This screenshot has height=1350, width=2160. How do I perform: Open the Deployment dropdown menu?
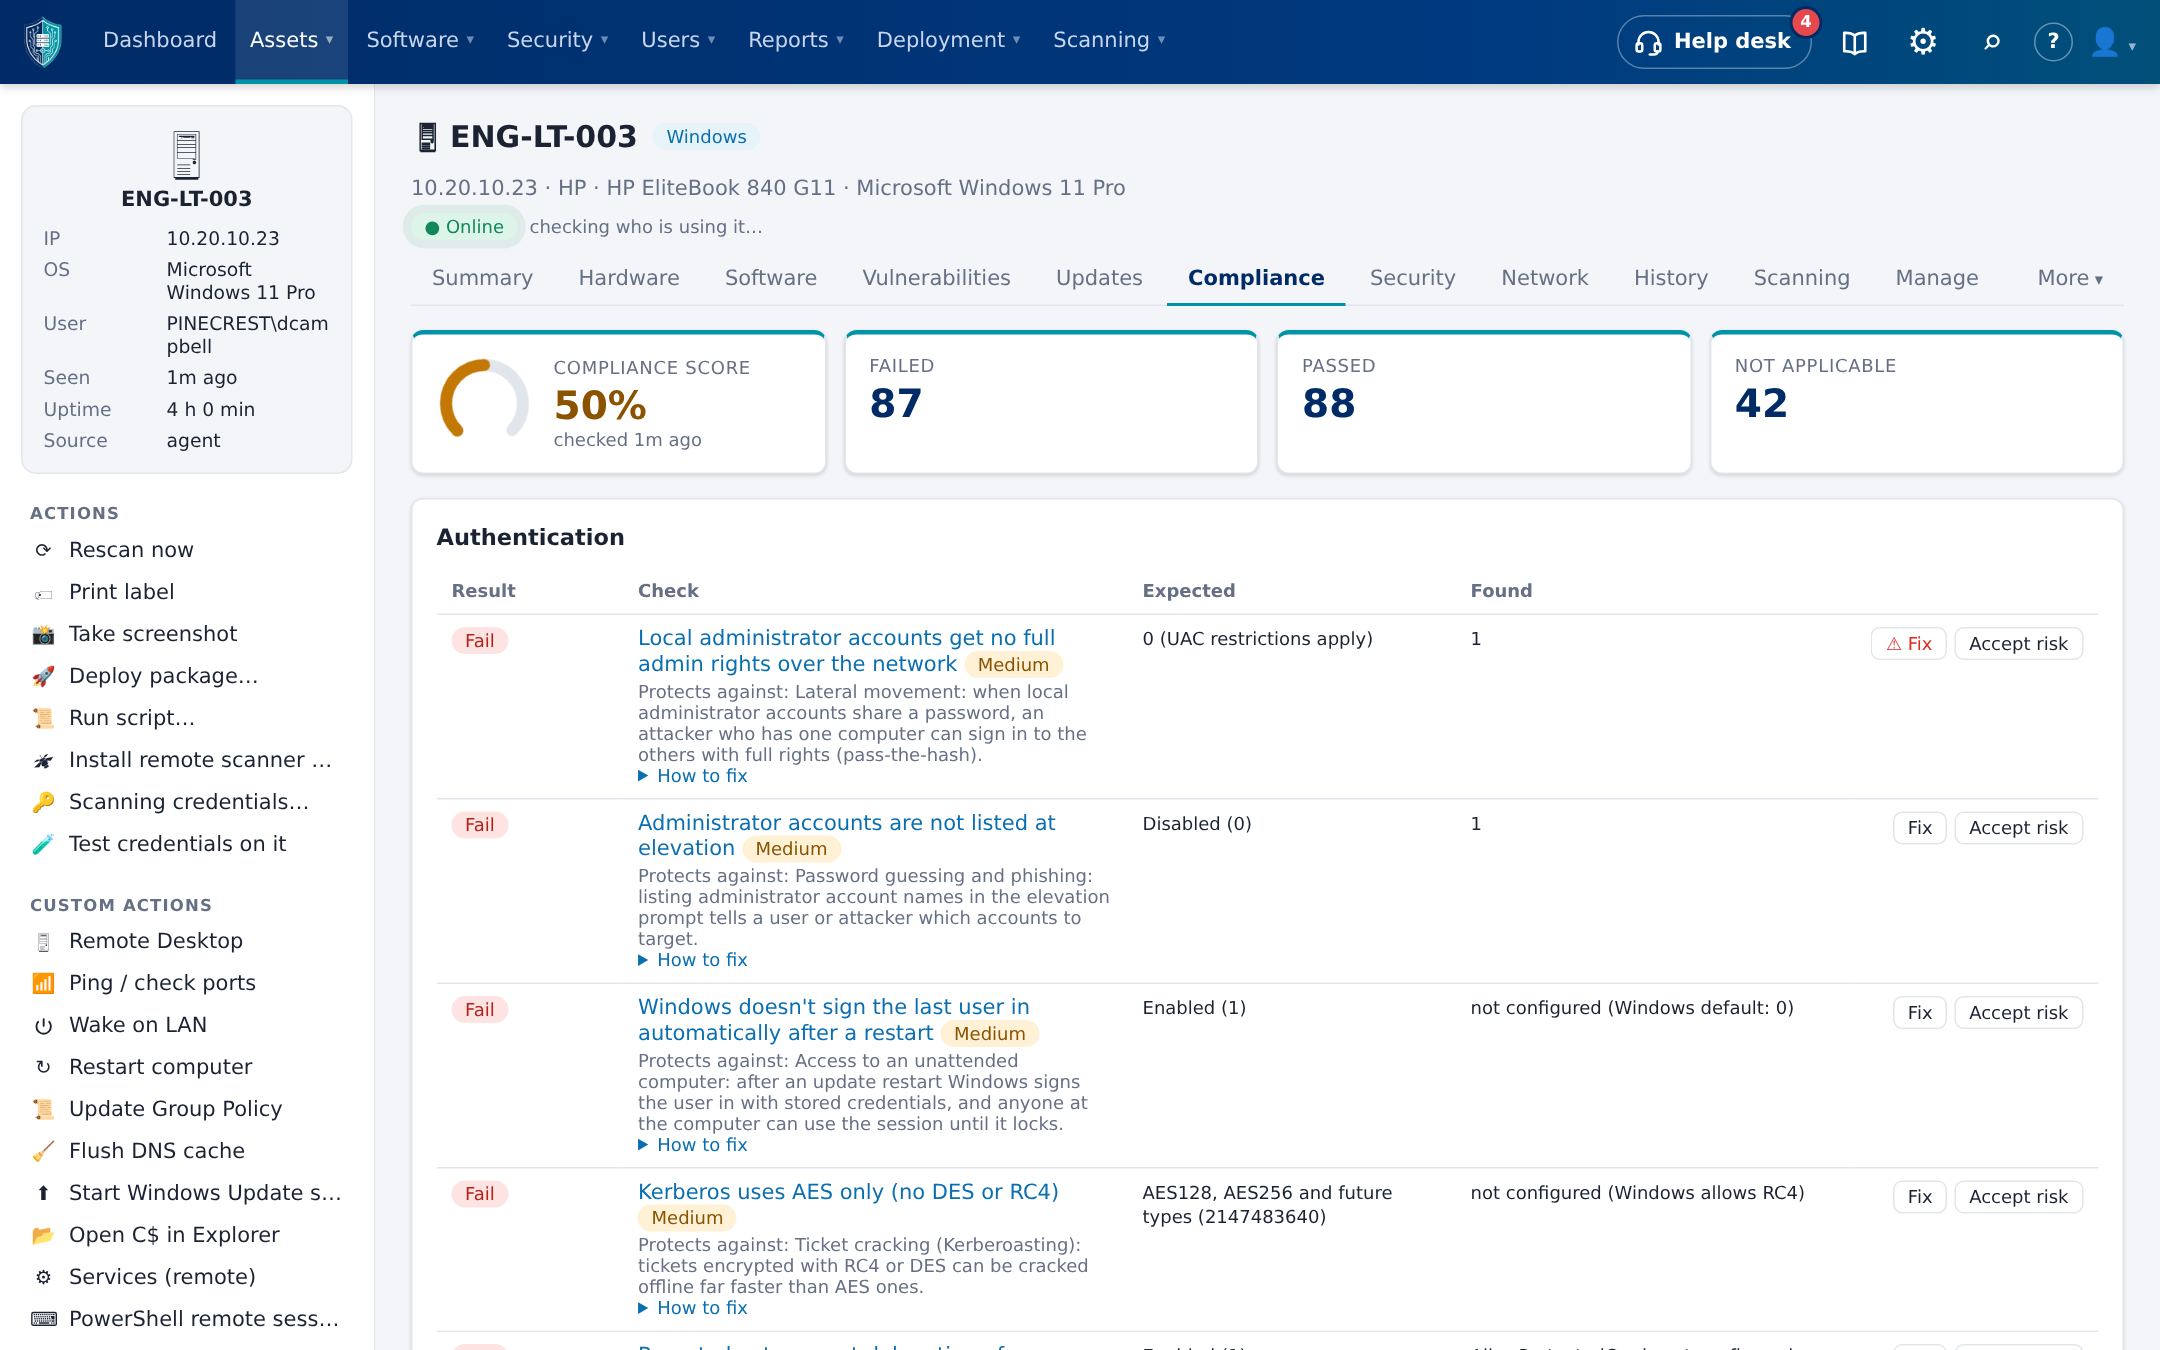[x=948, y=40]
